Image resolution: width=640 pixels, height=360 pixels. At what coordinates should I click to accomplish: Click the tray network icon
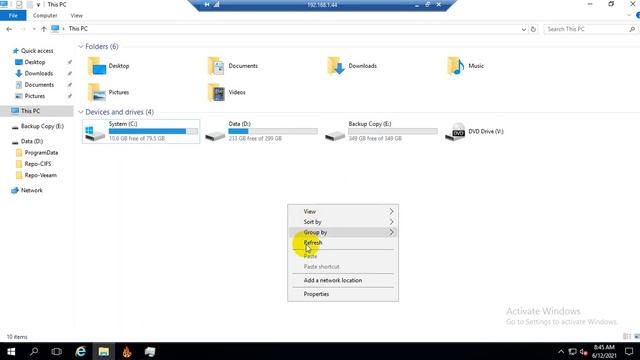(x=572, y=351)
